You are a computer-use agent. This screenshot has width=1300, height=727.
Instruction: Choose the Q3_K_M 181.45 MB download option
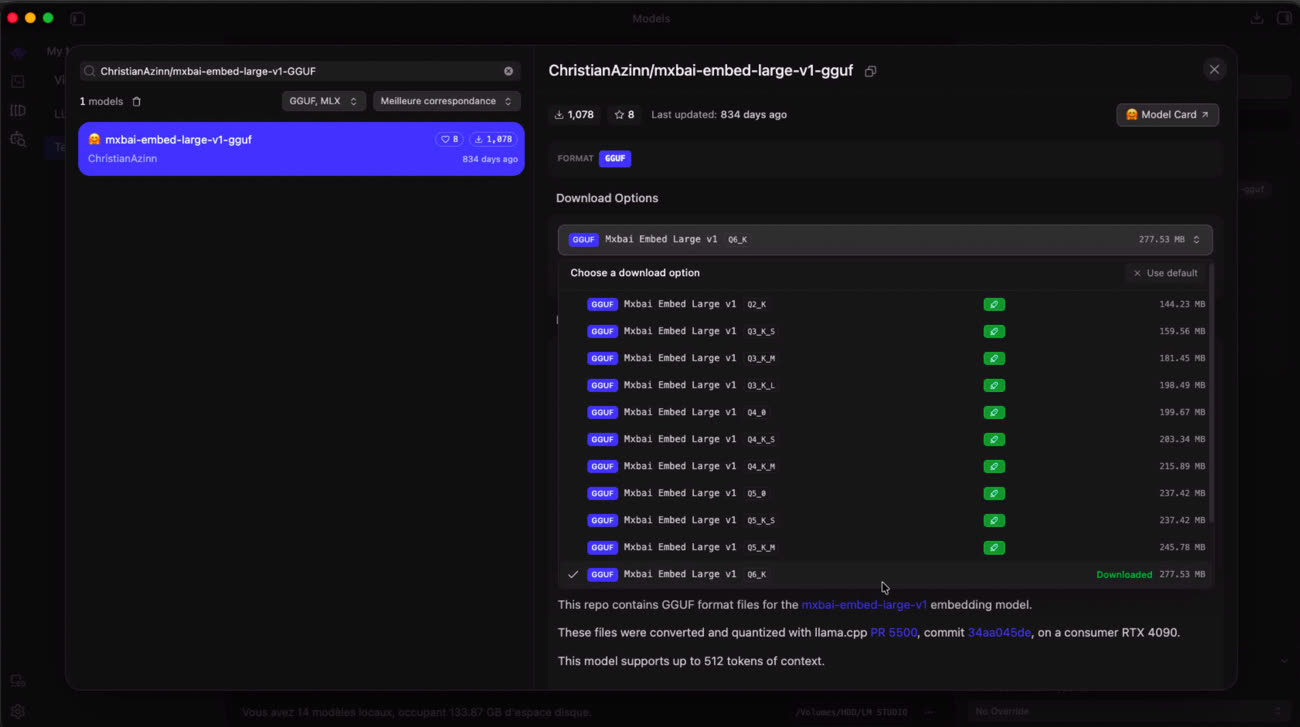[x=885, y=358]
